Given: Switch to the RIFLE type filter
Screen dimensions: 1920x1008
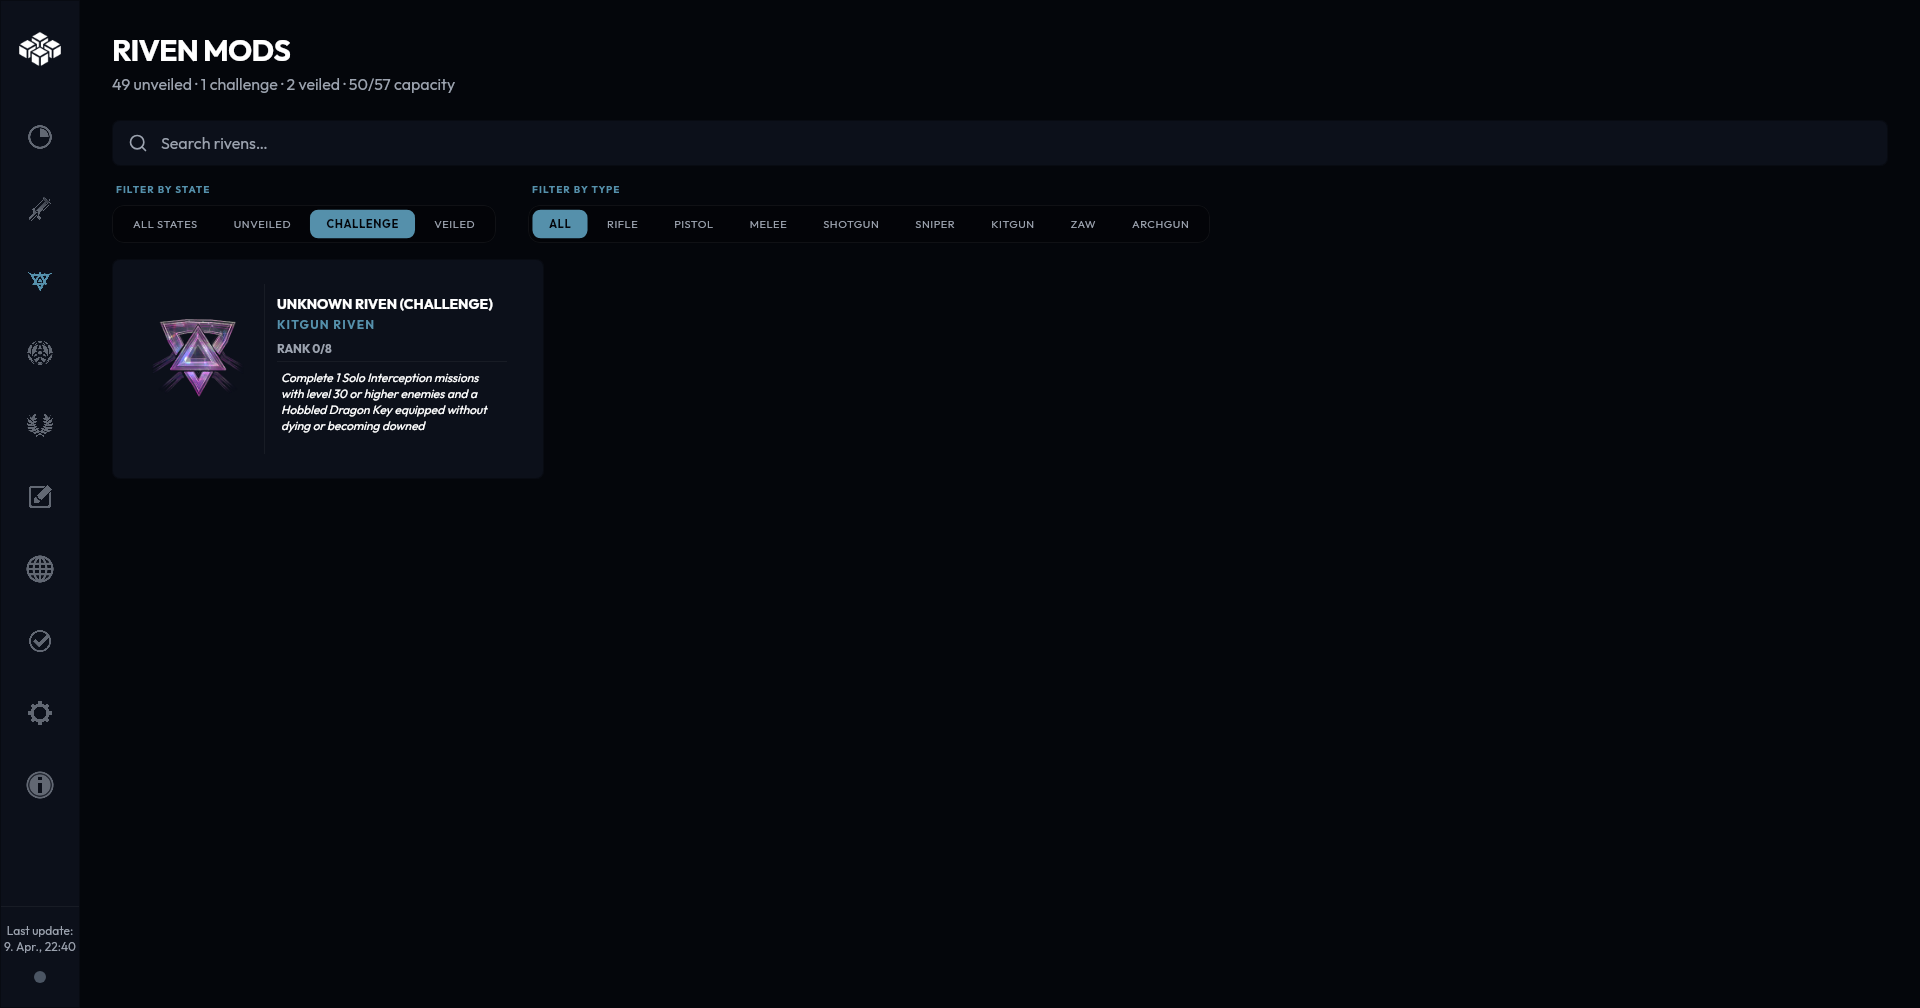Looking at the screenshot, I should [622, 224].
